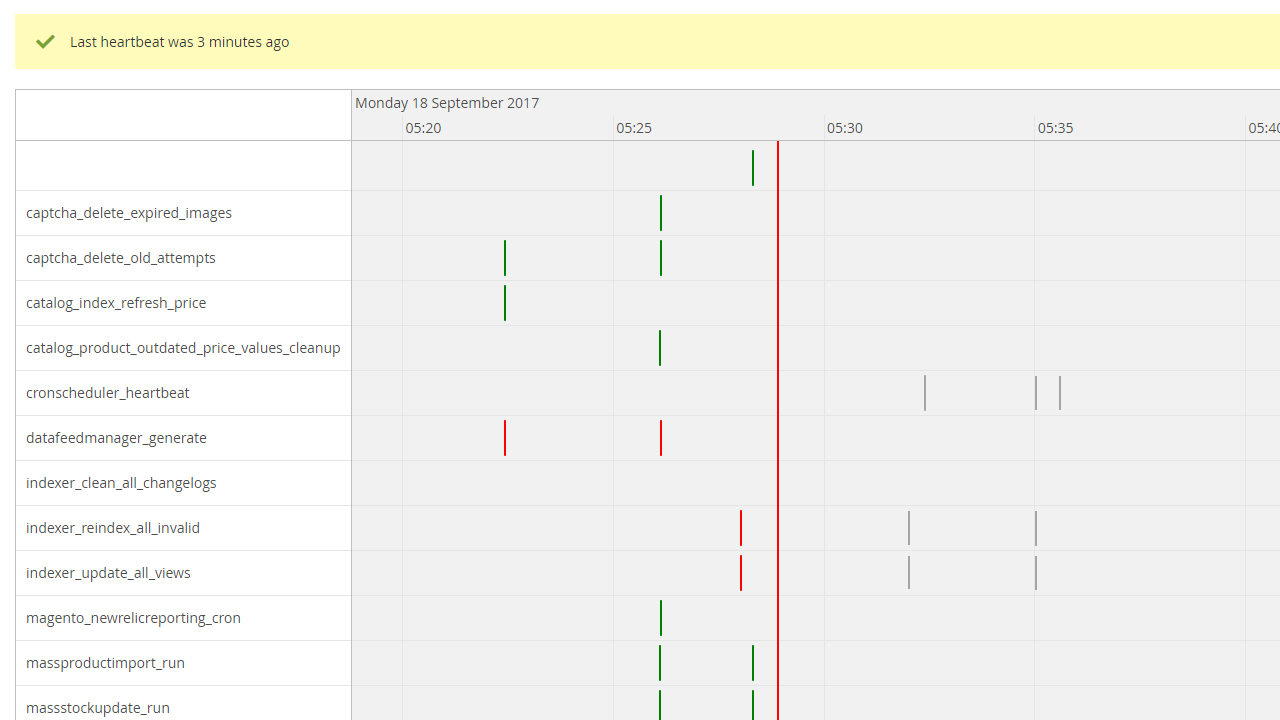Select the green run of captcha_delete_expired_images

pos(660,213)
